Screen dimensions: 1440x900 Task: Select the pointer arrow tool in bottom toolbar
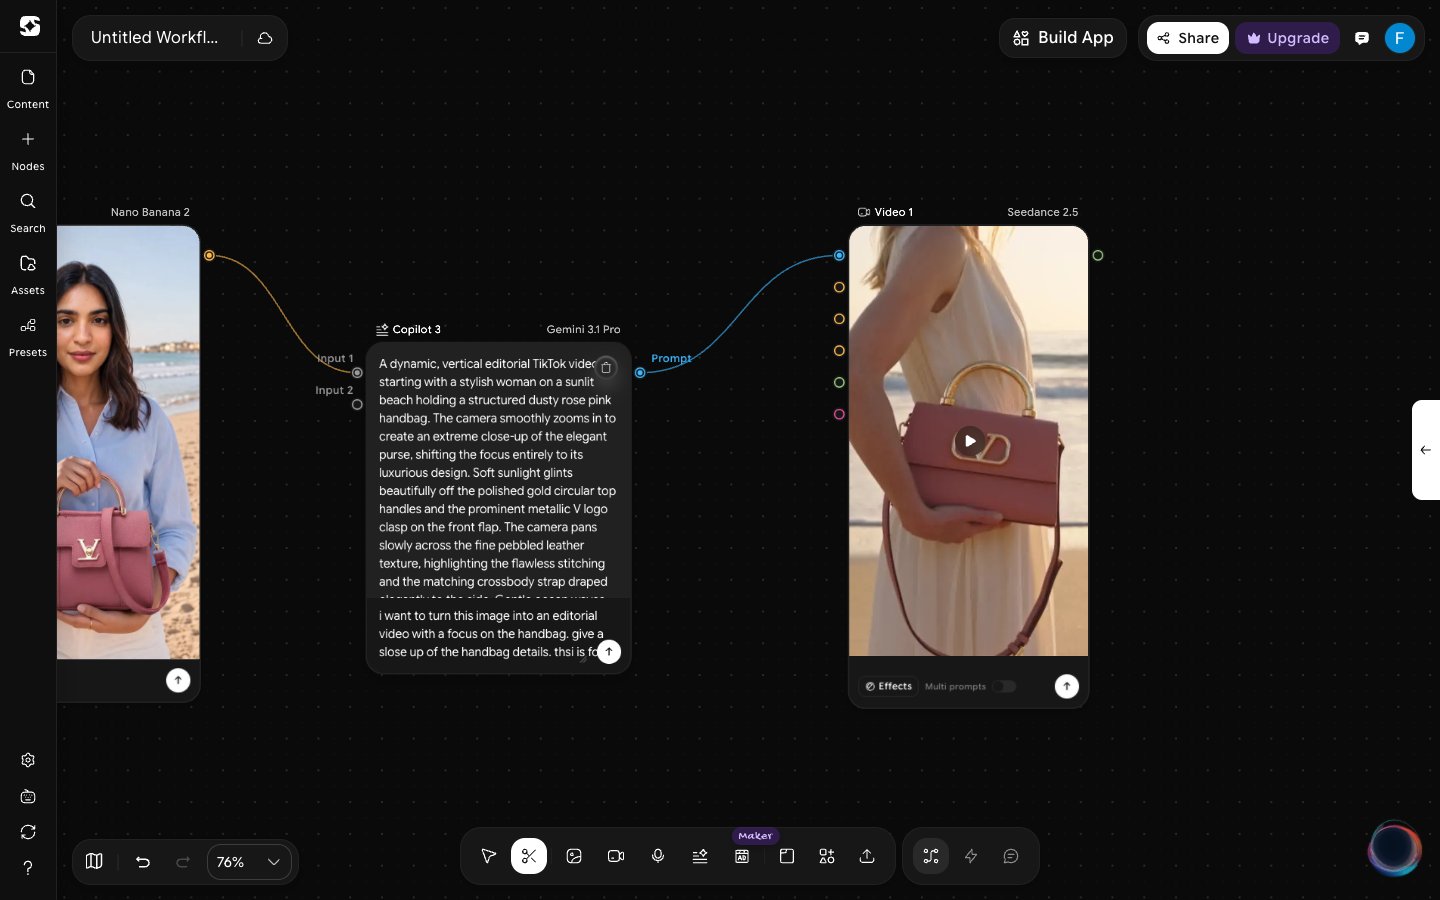tap(489, 856)
